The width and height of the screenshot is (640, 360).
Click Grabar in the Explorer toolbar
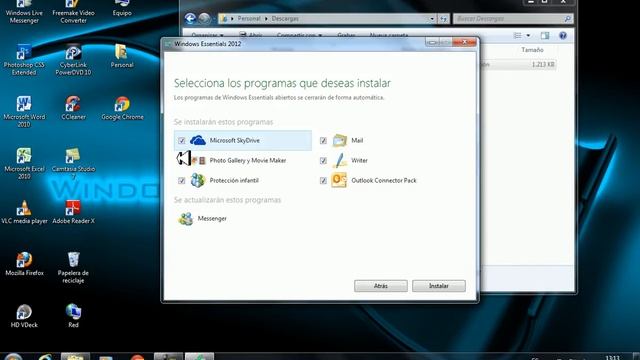(x=346, y=35)
